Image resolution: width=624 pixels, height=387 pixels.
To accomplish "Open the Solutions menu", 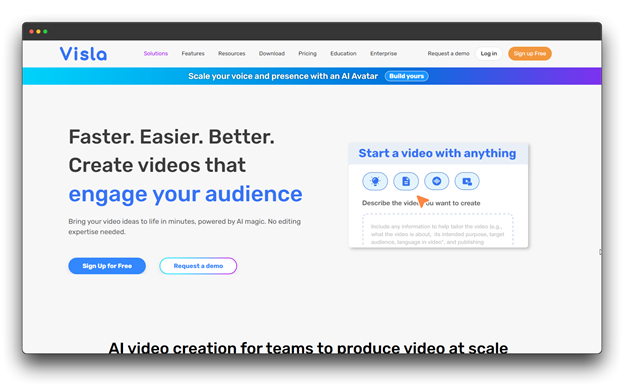I will (x=156, y=53).
